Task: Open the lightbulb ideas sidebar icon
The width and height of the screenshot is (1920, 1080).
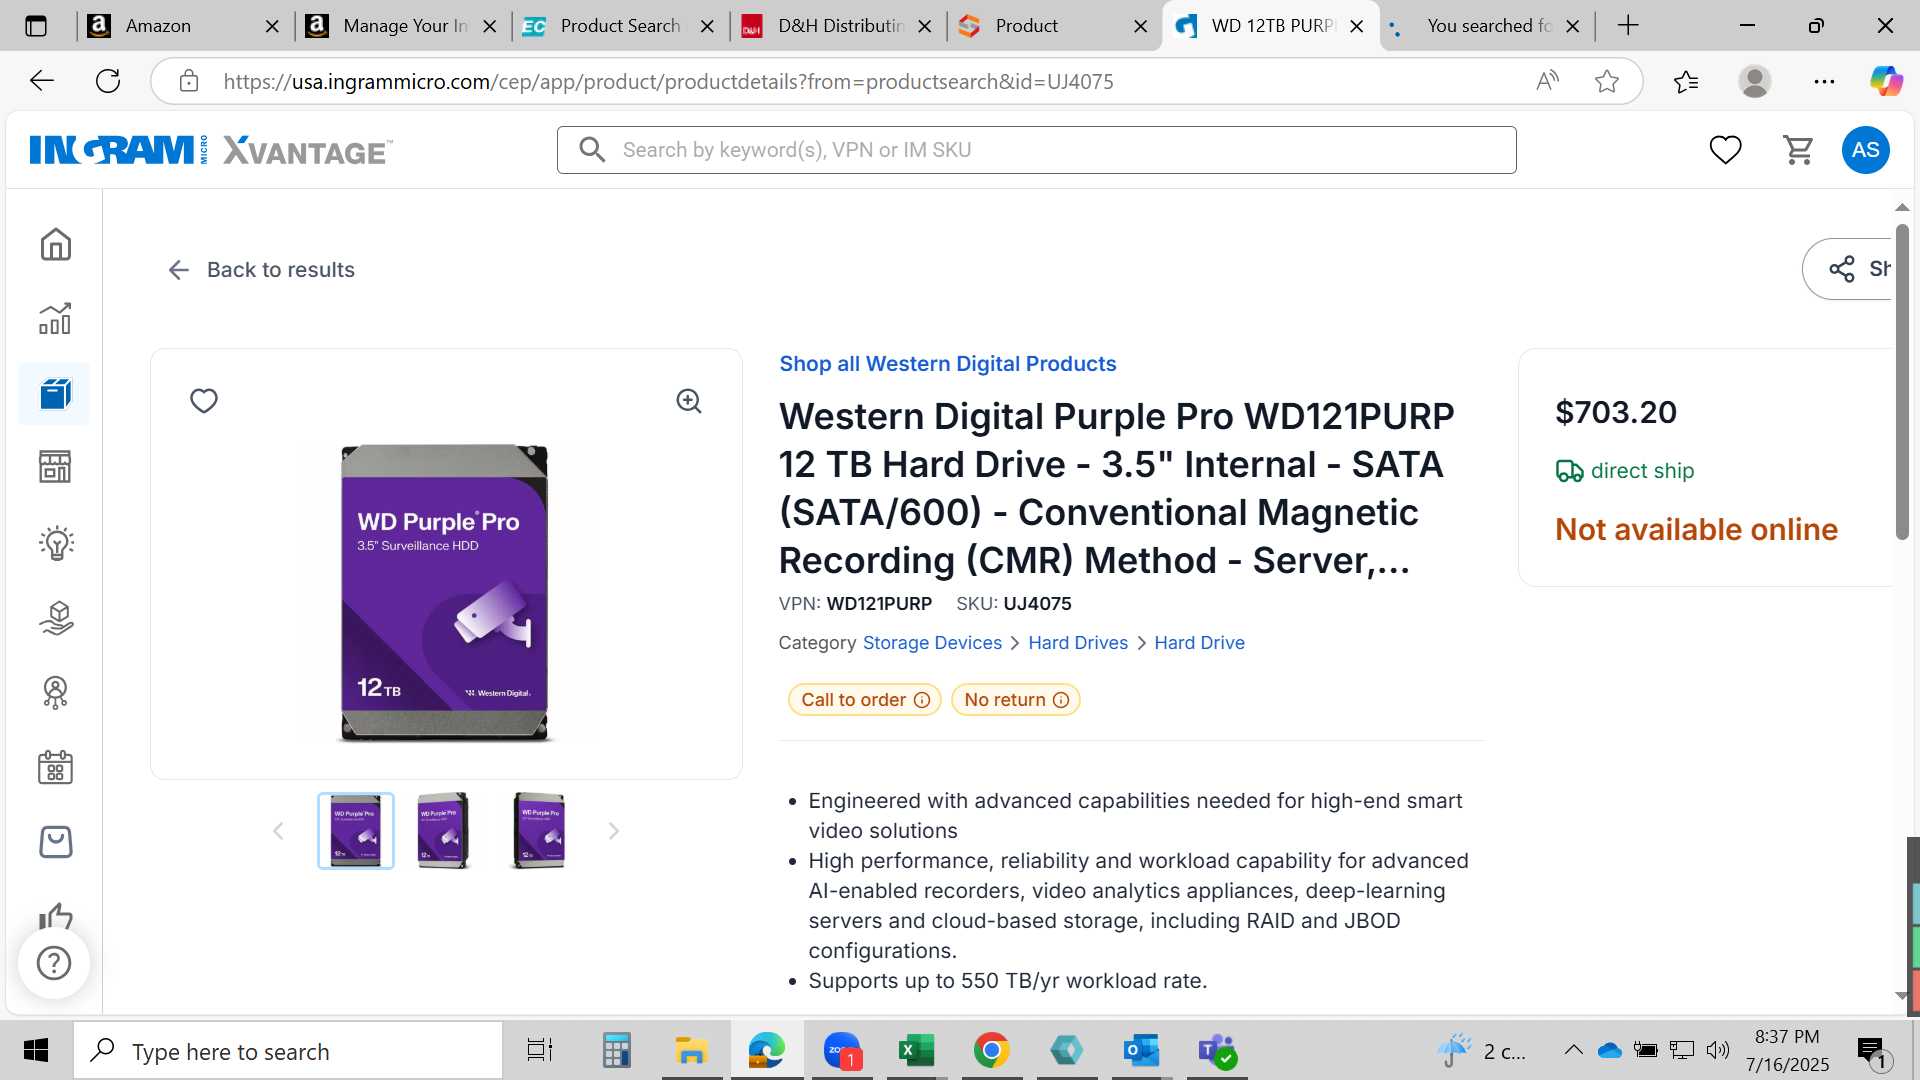Action: (56, 543)
